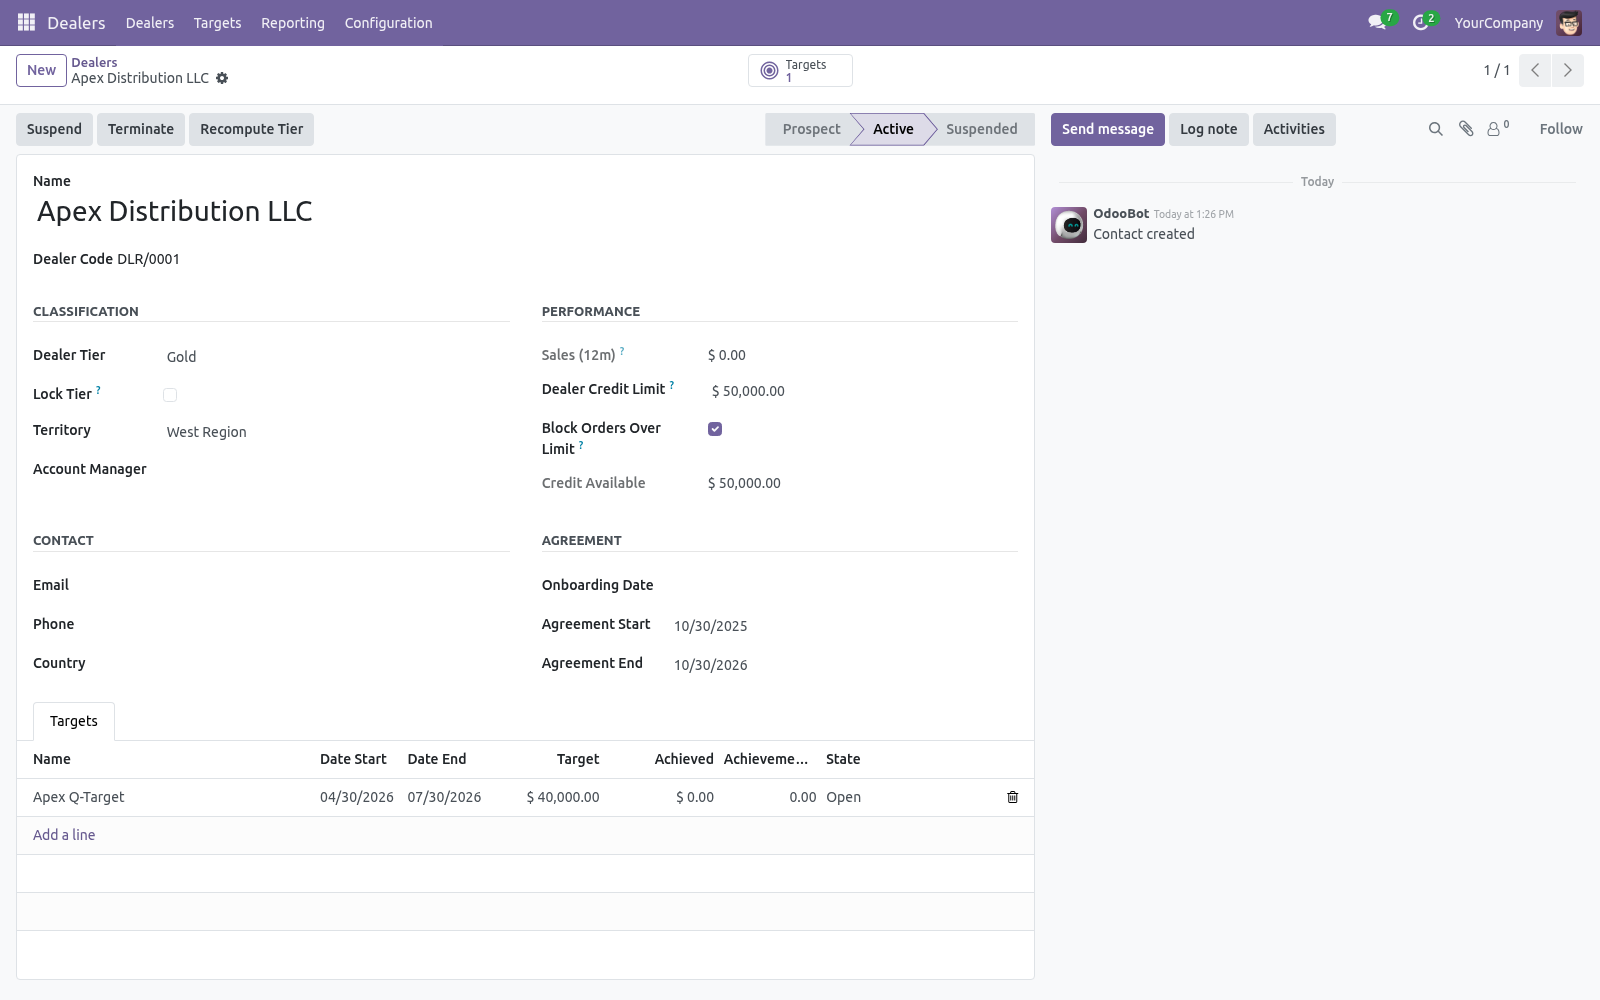1600x1000 pixels.
Task: Open the apps grid menu icon
Action: point(27,22)
